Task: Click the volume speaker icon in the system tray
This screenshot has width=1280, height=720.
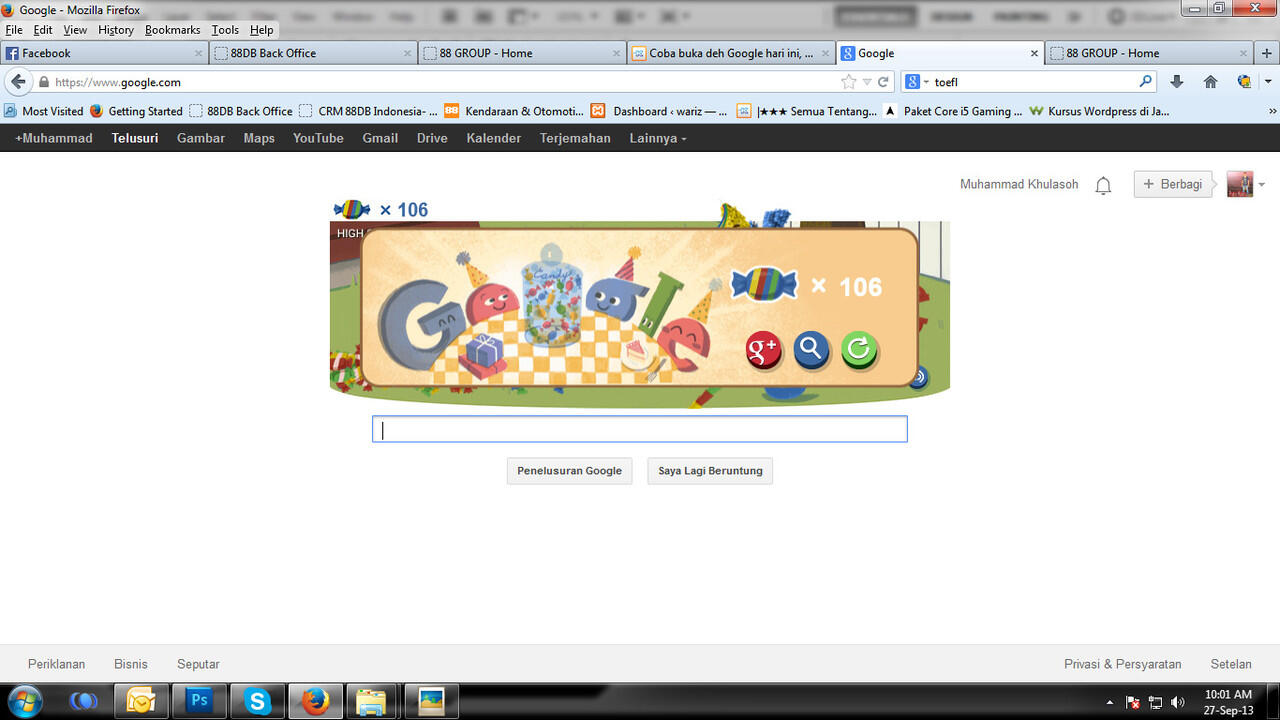Action: (x=1177, y=703)
